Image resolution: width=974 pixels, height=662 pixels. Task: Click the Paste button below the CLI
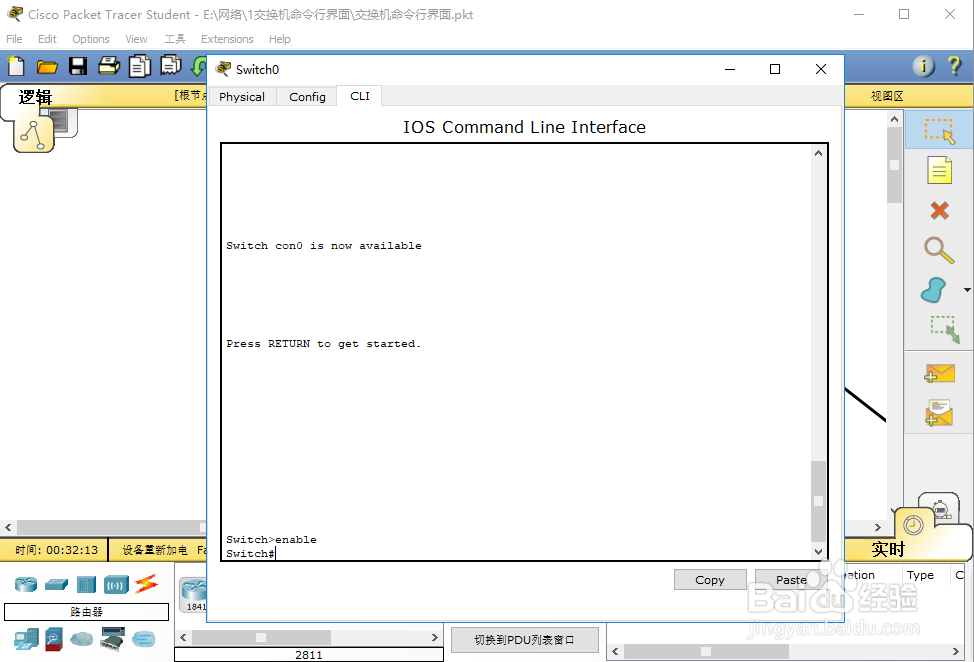pos(791,579)
